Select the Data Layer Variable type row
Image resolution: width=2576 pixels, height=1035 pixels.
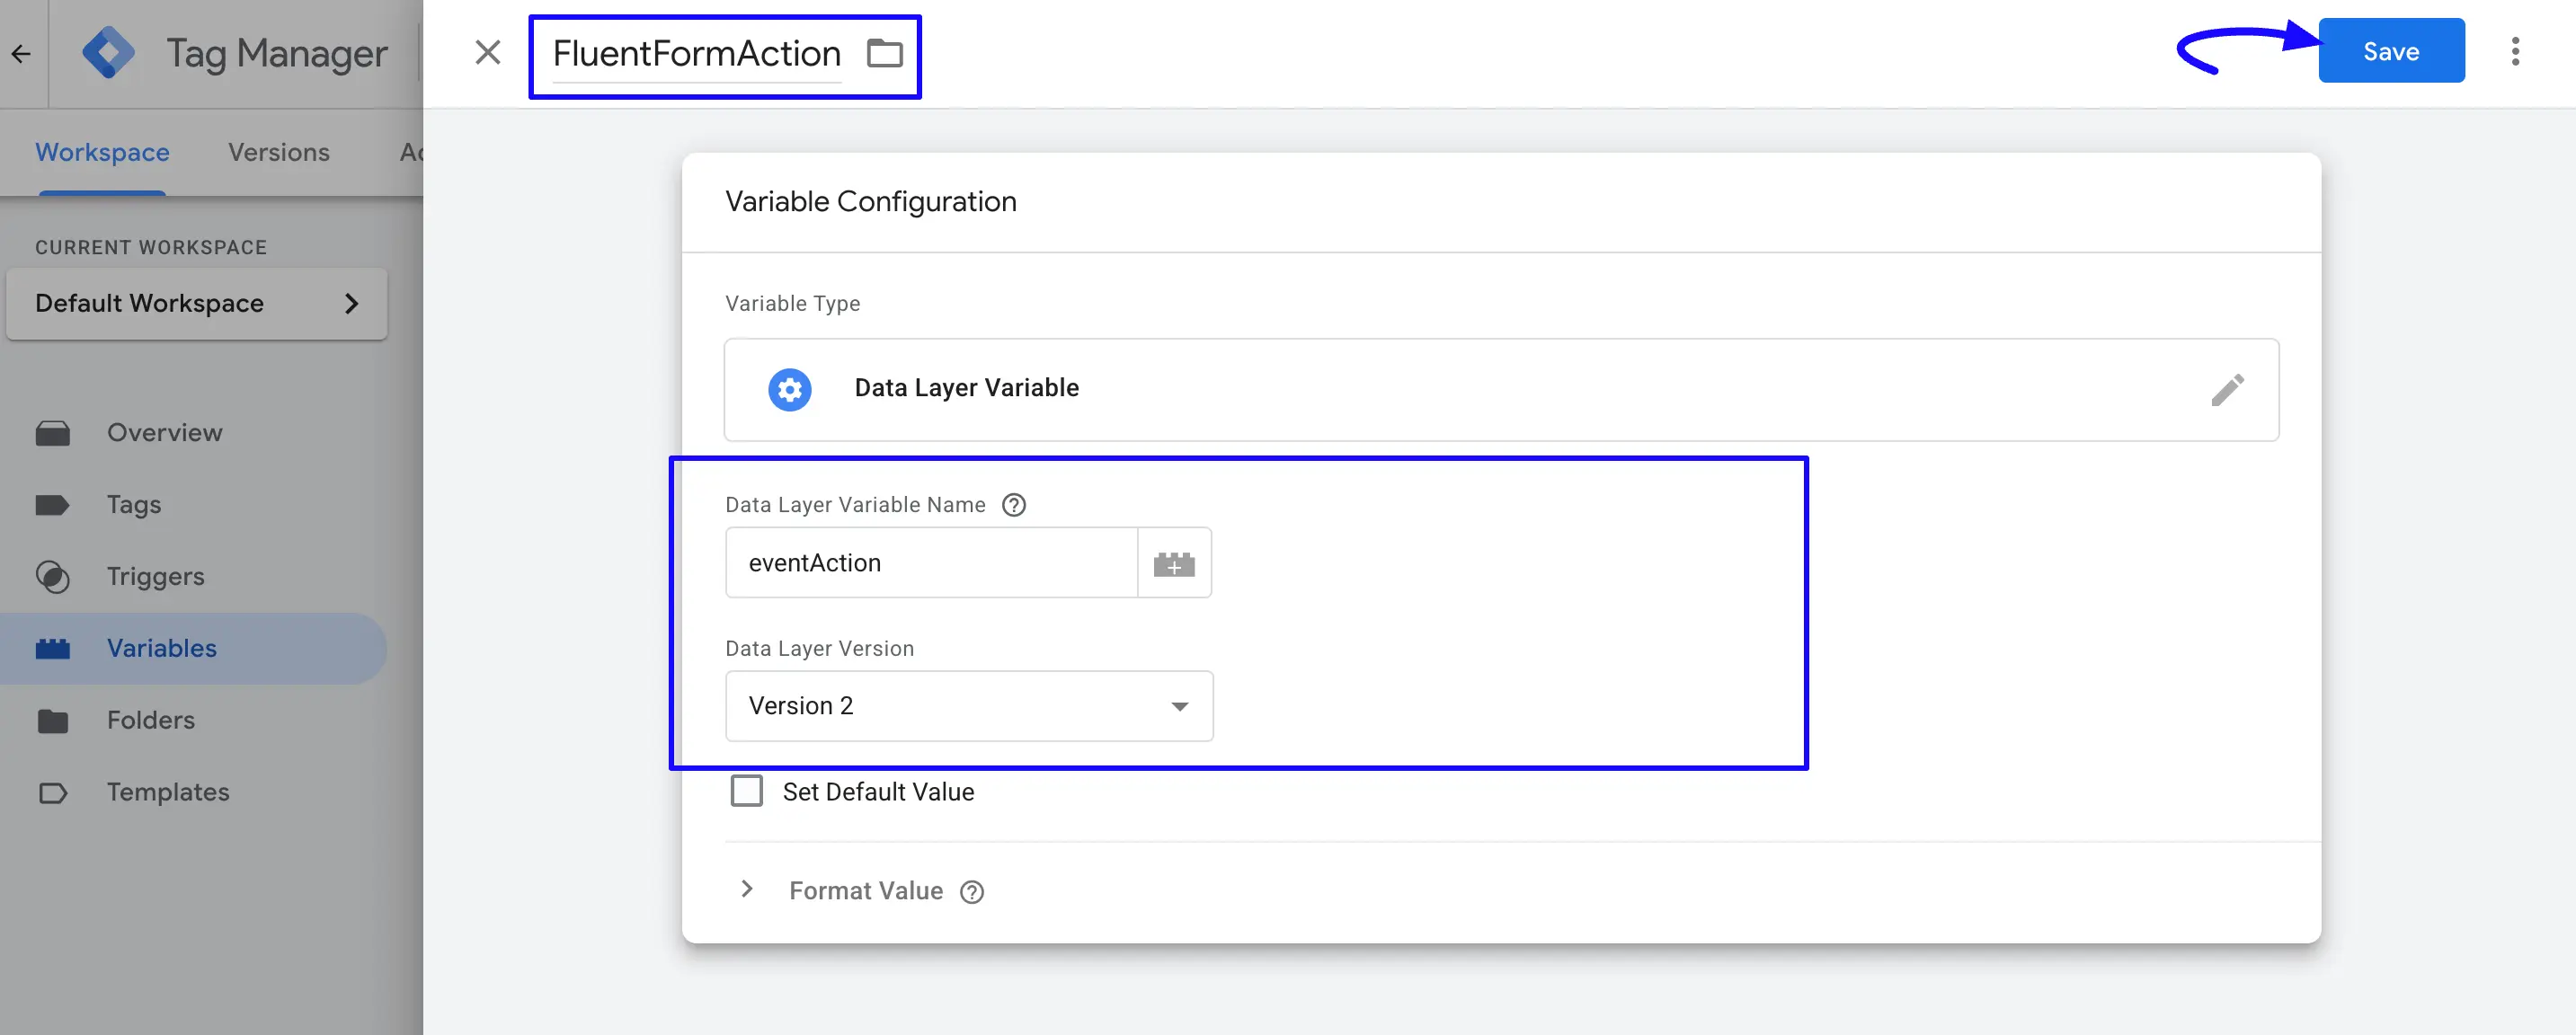click(1501, 389)
